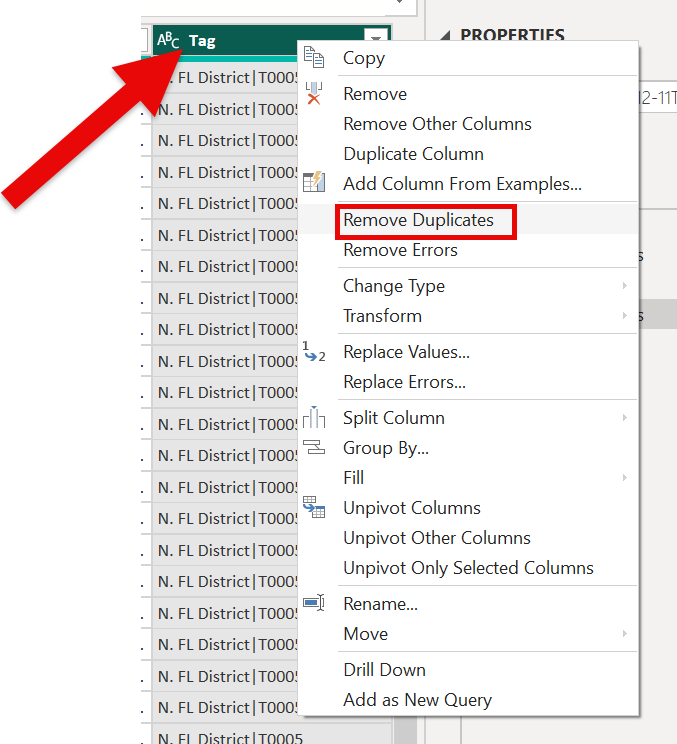This screenshot has width=677, height=744.
Task: Click the Copy icon in context menu
Action: point(314,57)
